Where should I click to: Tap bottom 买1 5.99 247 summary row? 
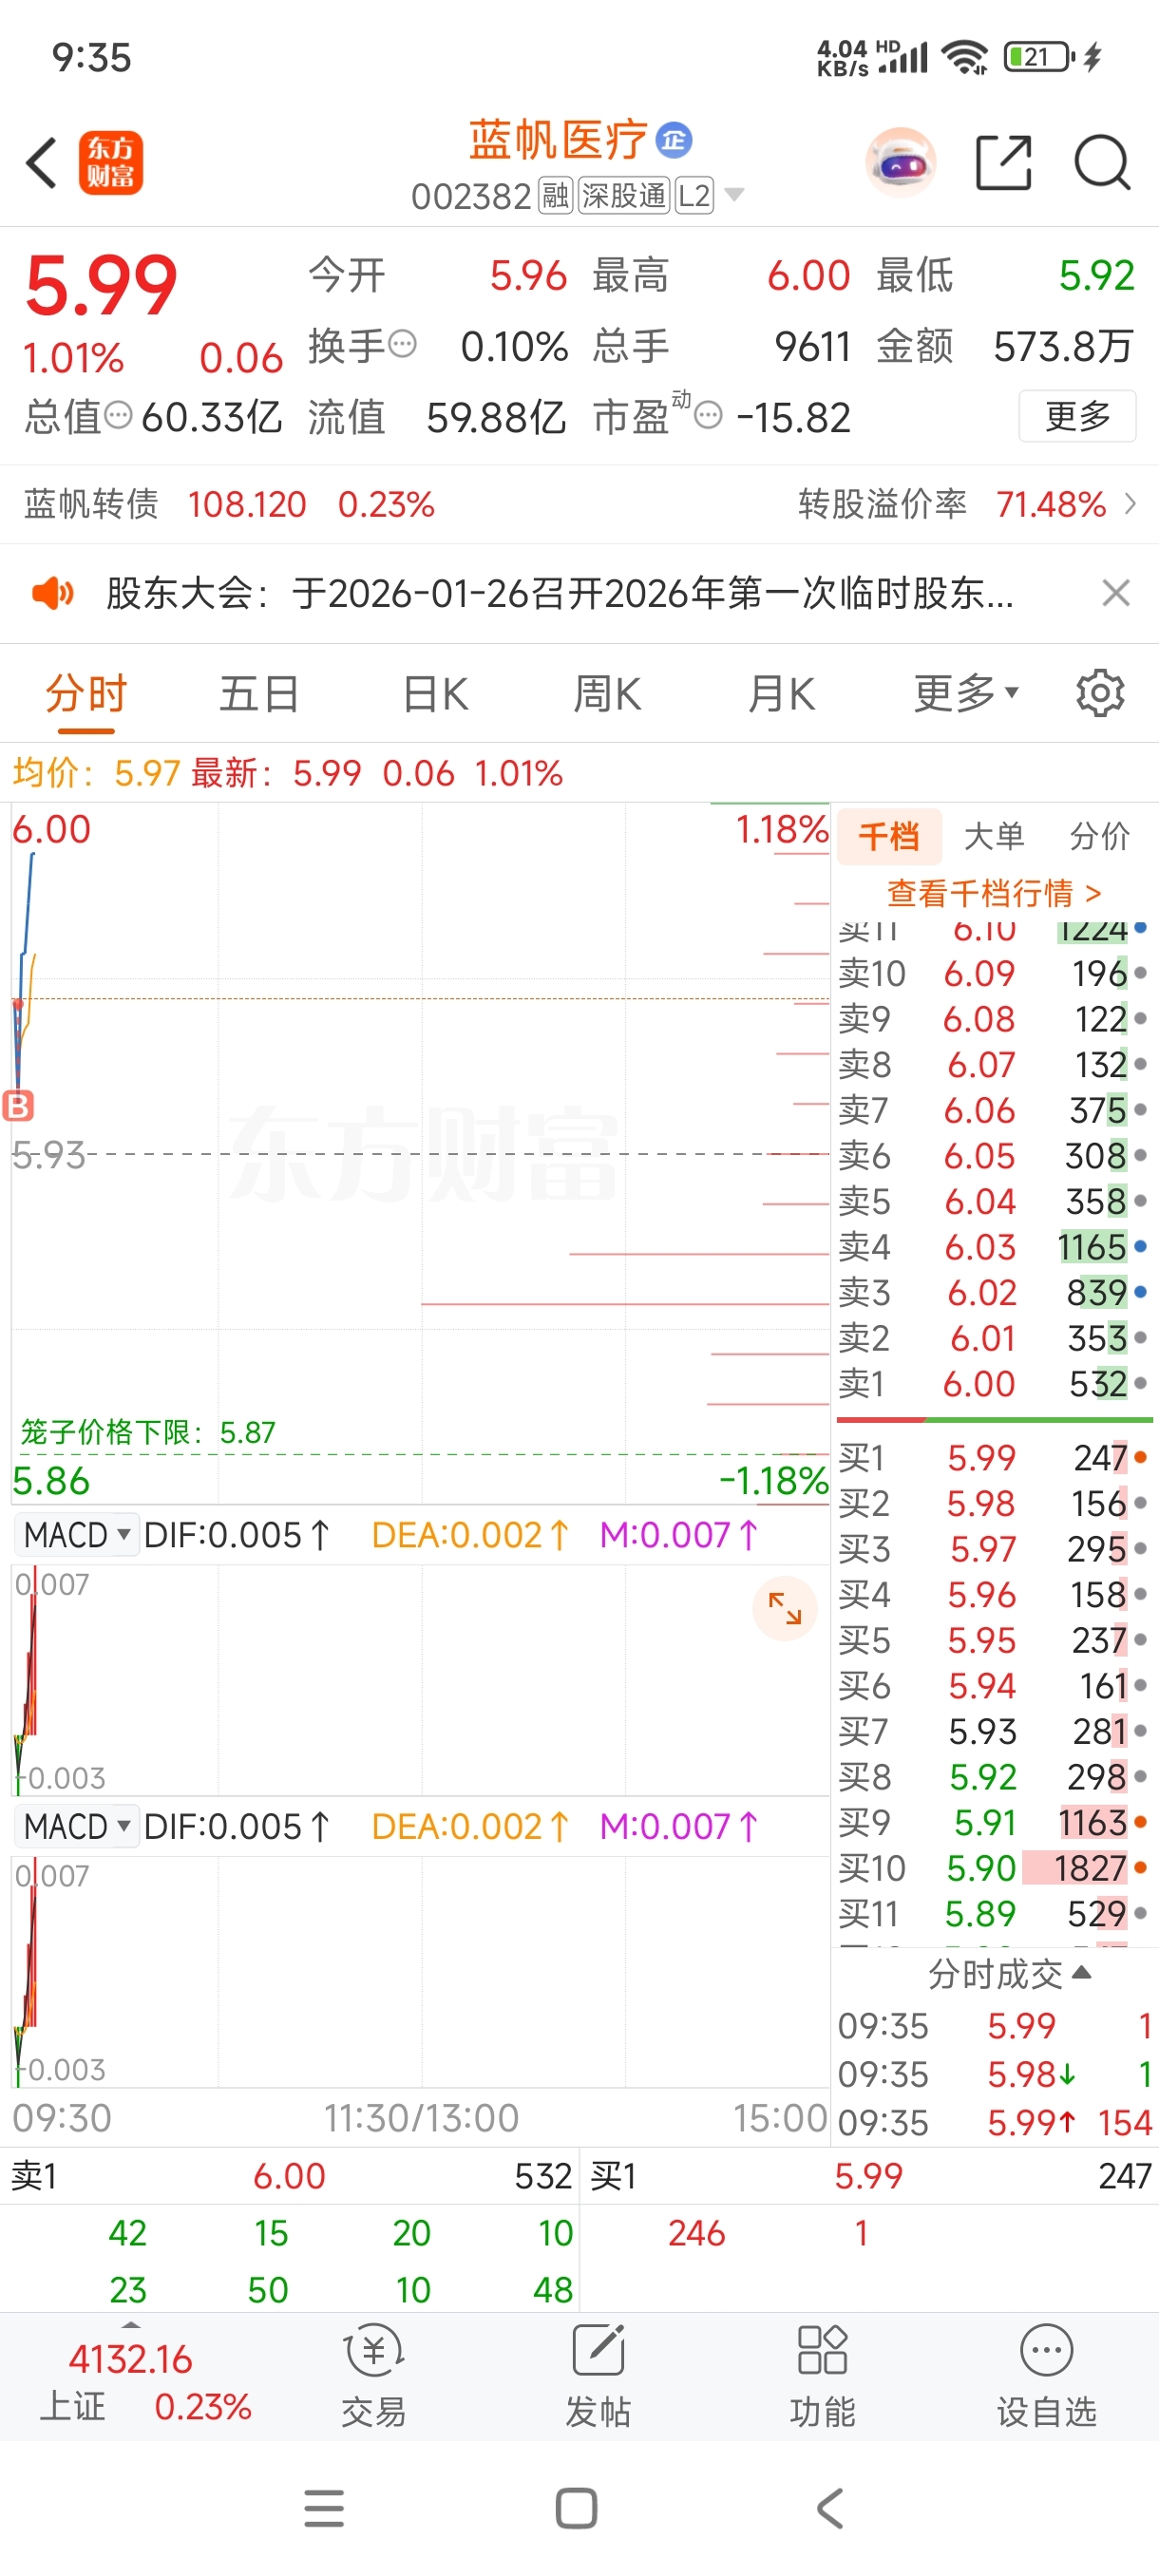point(868,2176)
